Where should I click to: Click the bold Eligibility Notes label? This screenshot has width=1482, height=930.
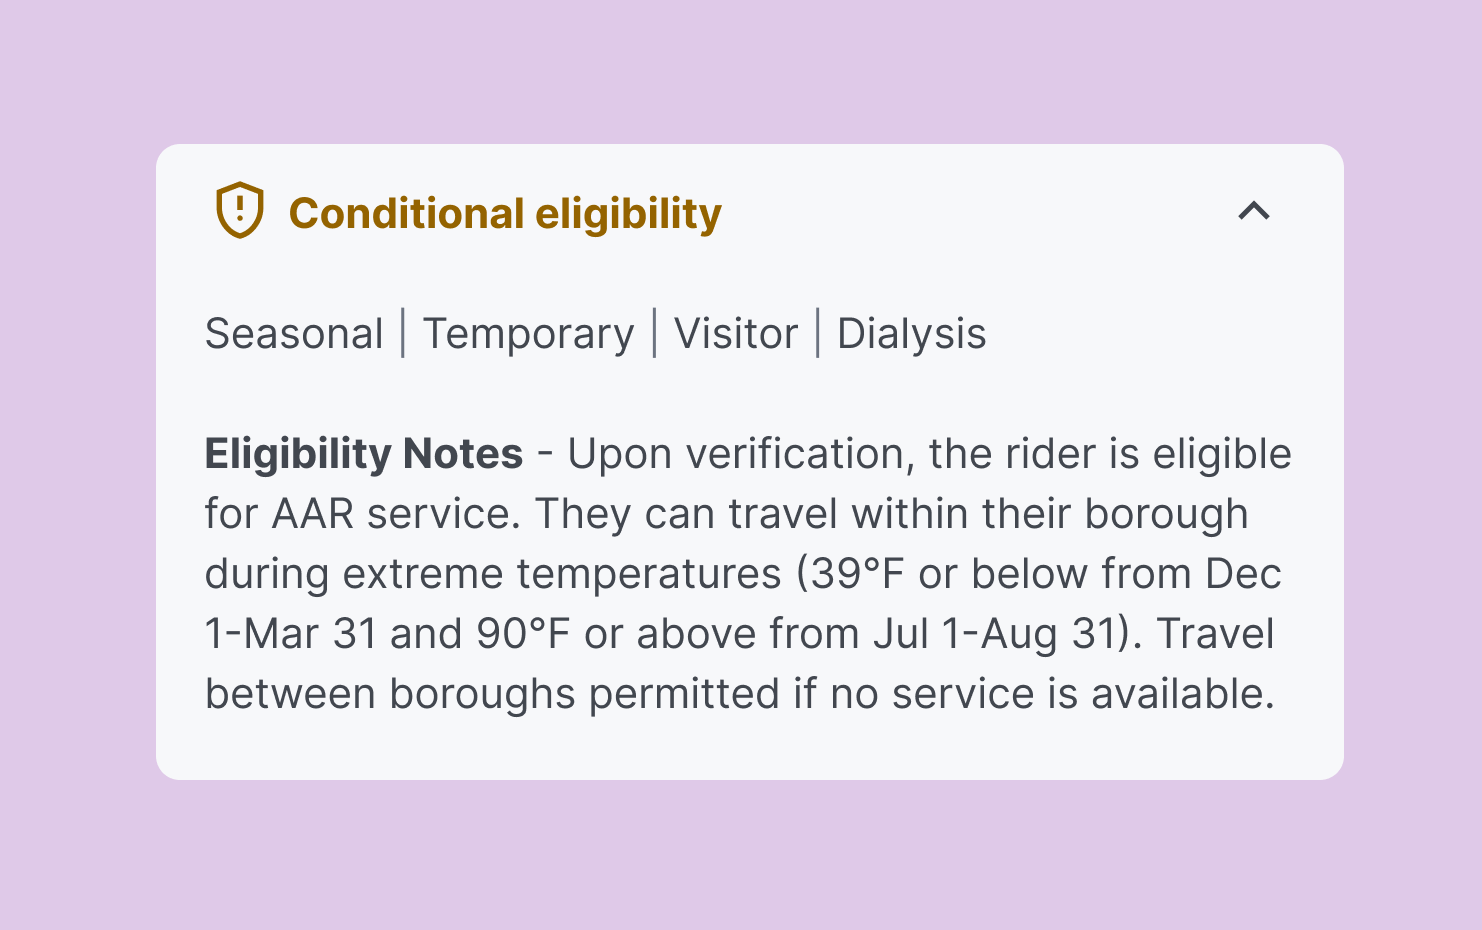364,454
